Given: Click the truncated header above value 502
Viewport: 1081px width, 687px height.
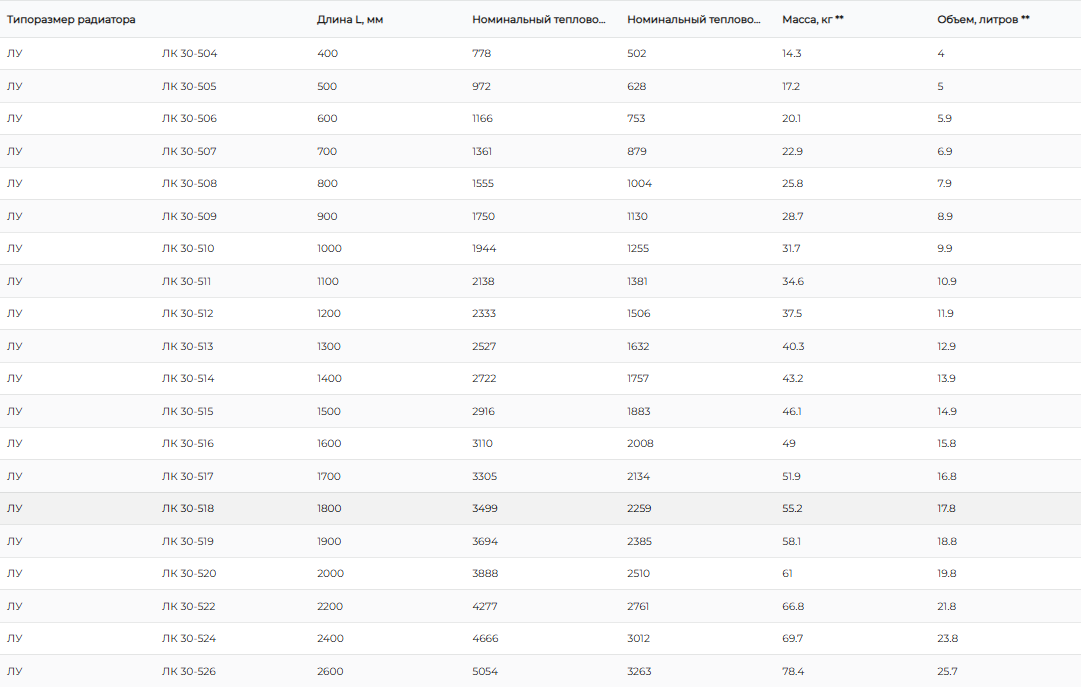Looking at the screenshot, I should [694, 20].
